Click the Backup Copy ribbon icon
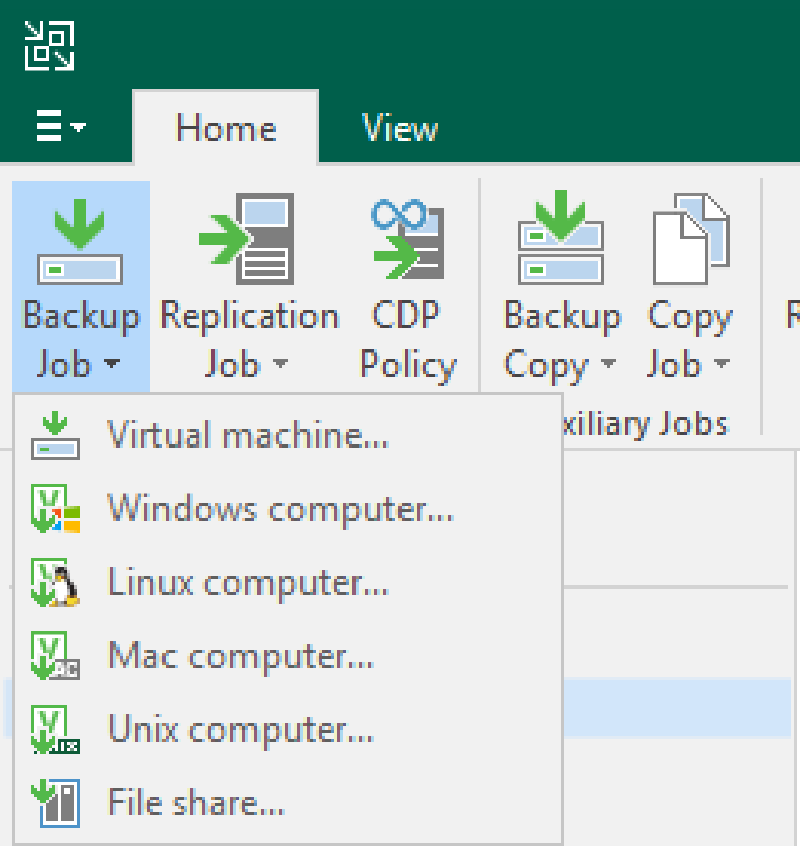The width and height of the screenshot is (800, 846). pyautogui.click(x=560, y=237)
